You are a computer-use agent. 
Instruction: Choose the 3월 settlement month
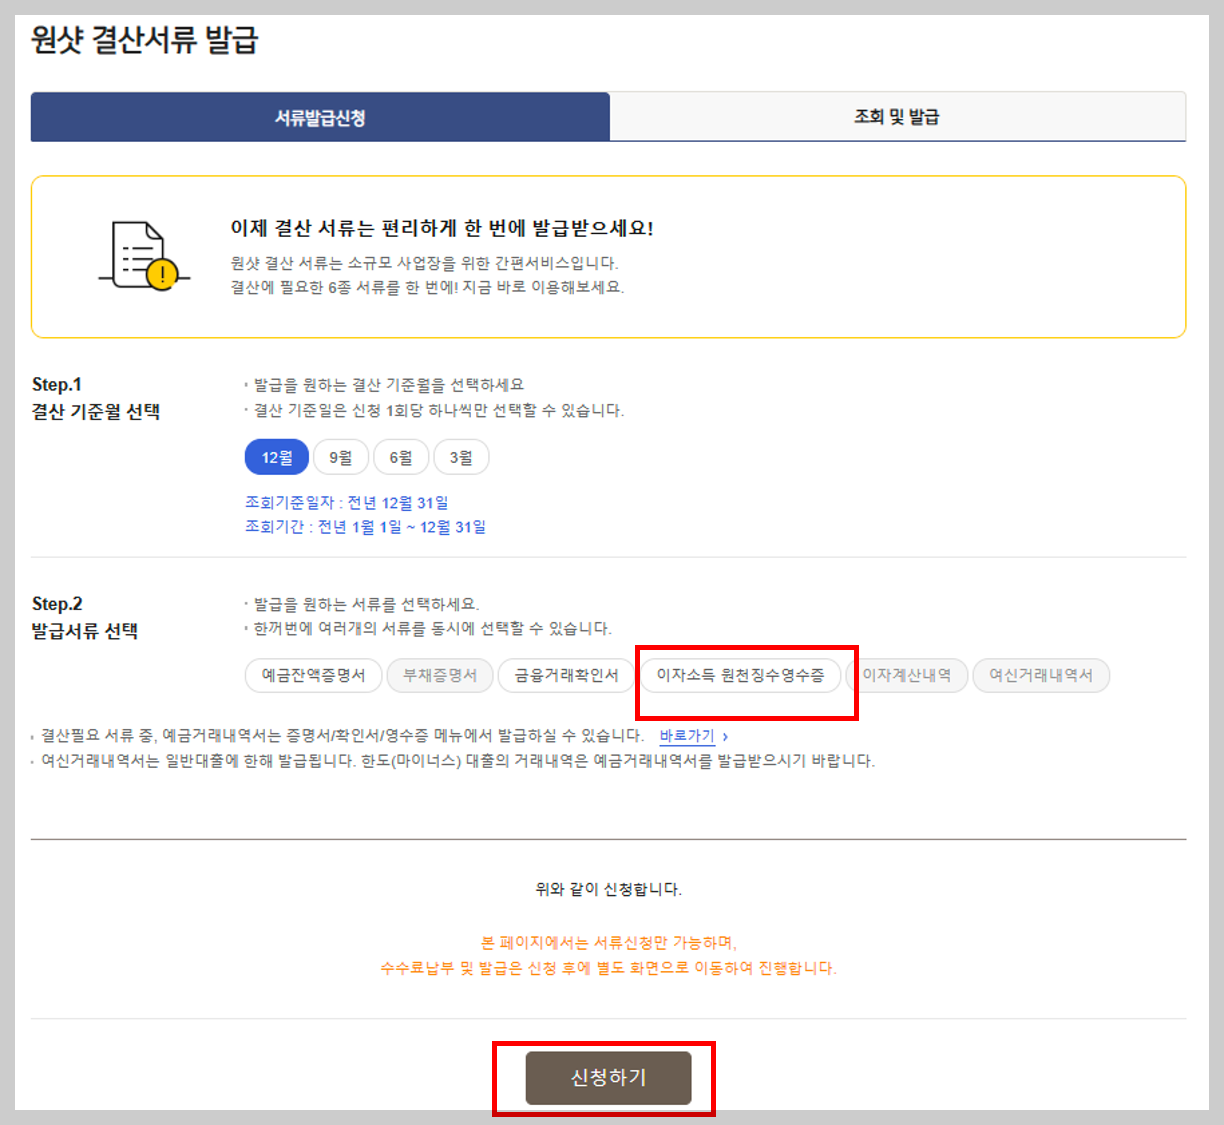coord(461,457)
